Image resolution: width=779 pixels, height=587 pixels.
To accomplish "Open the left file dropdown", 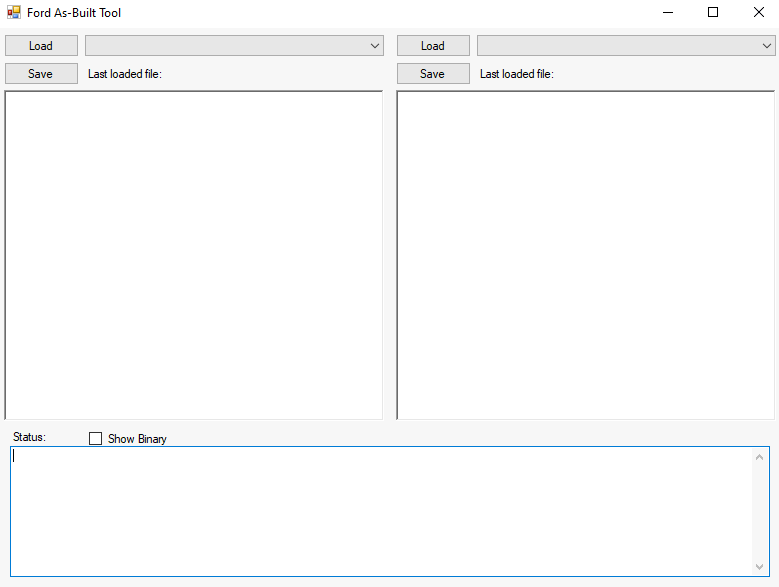I will click(234, 46).
